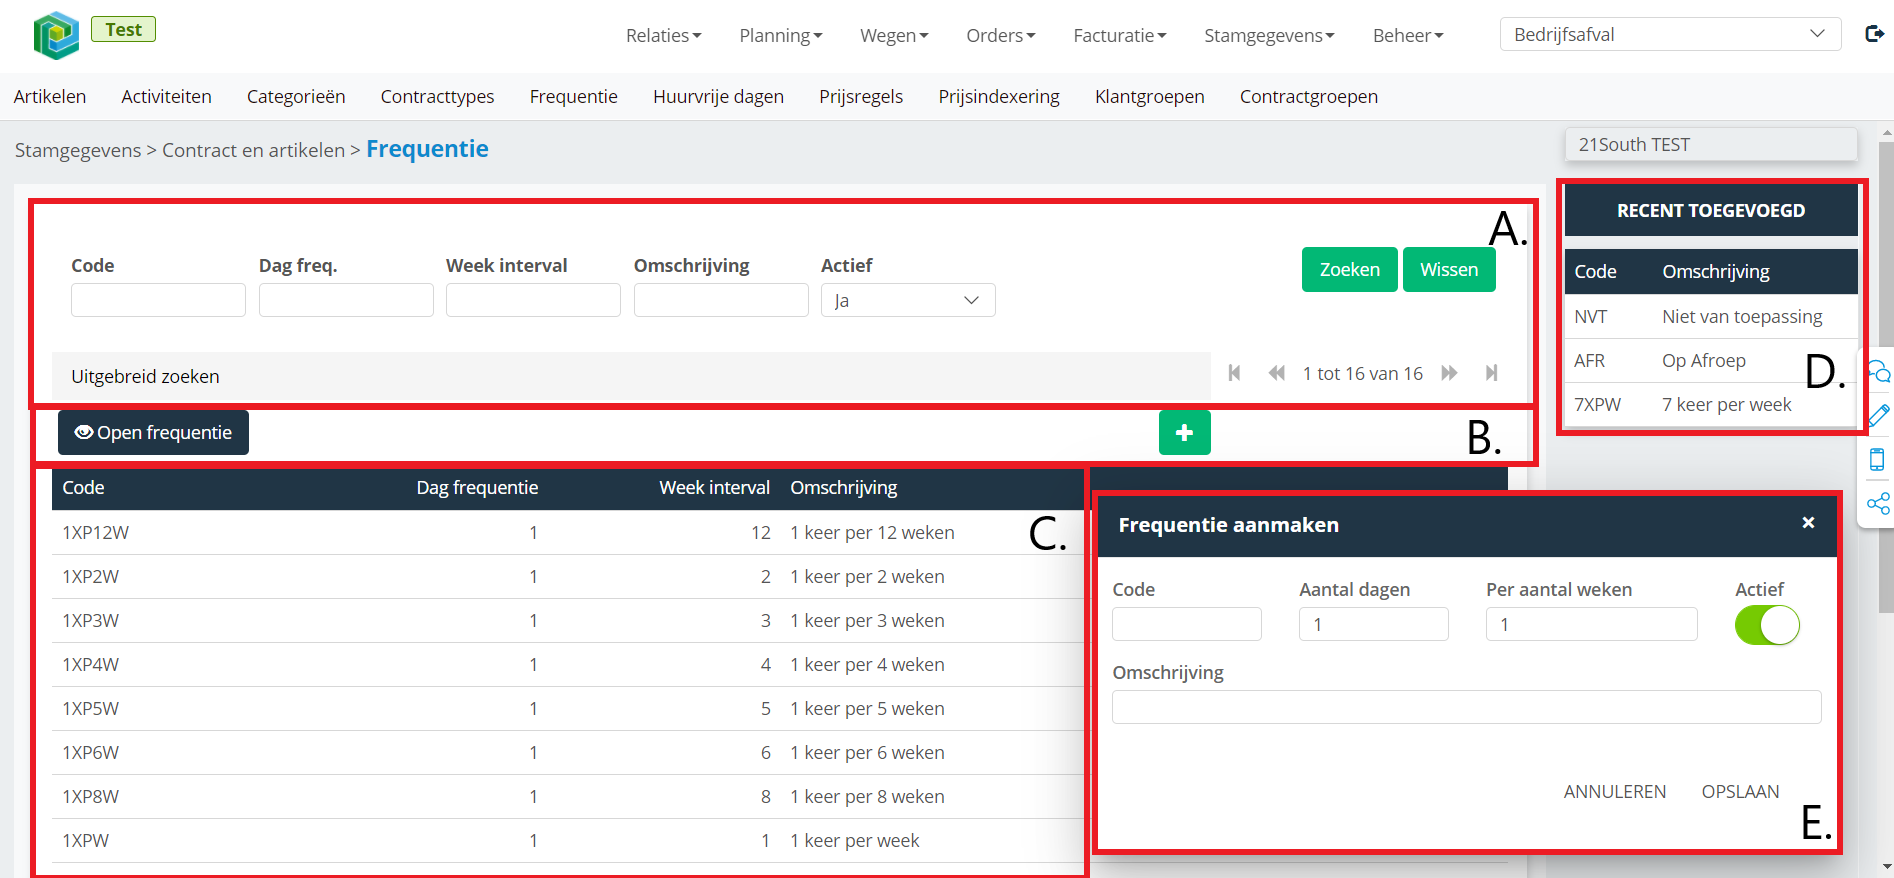Screen dimensions: 1894x878
Task: Open the chat icon in the side panel
Action: [1878, 372]
